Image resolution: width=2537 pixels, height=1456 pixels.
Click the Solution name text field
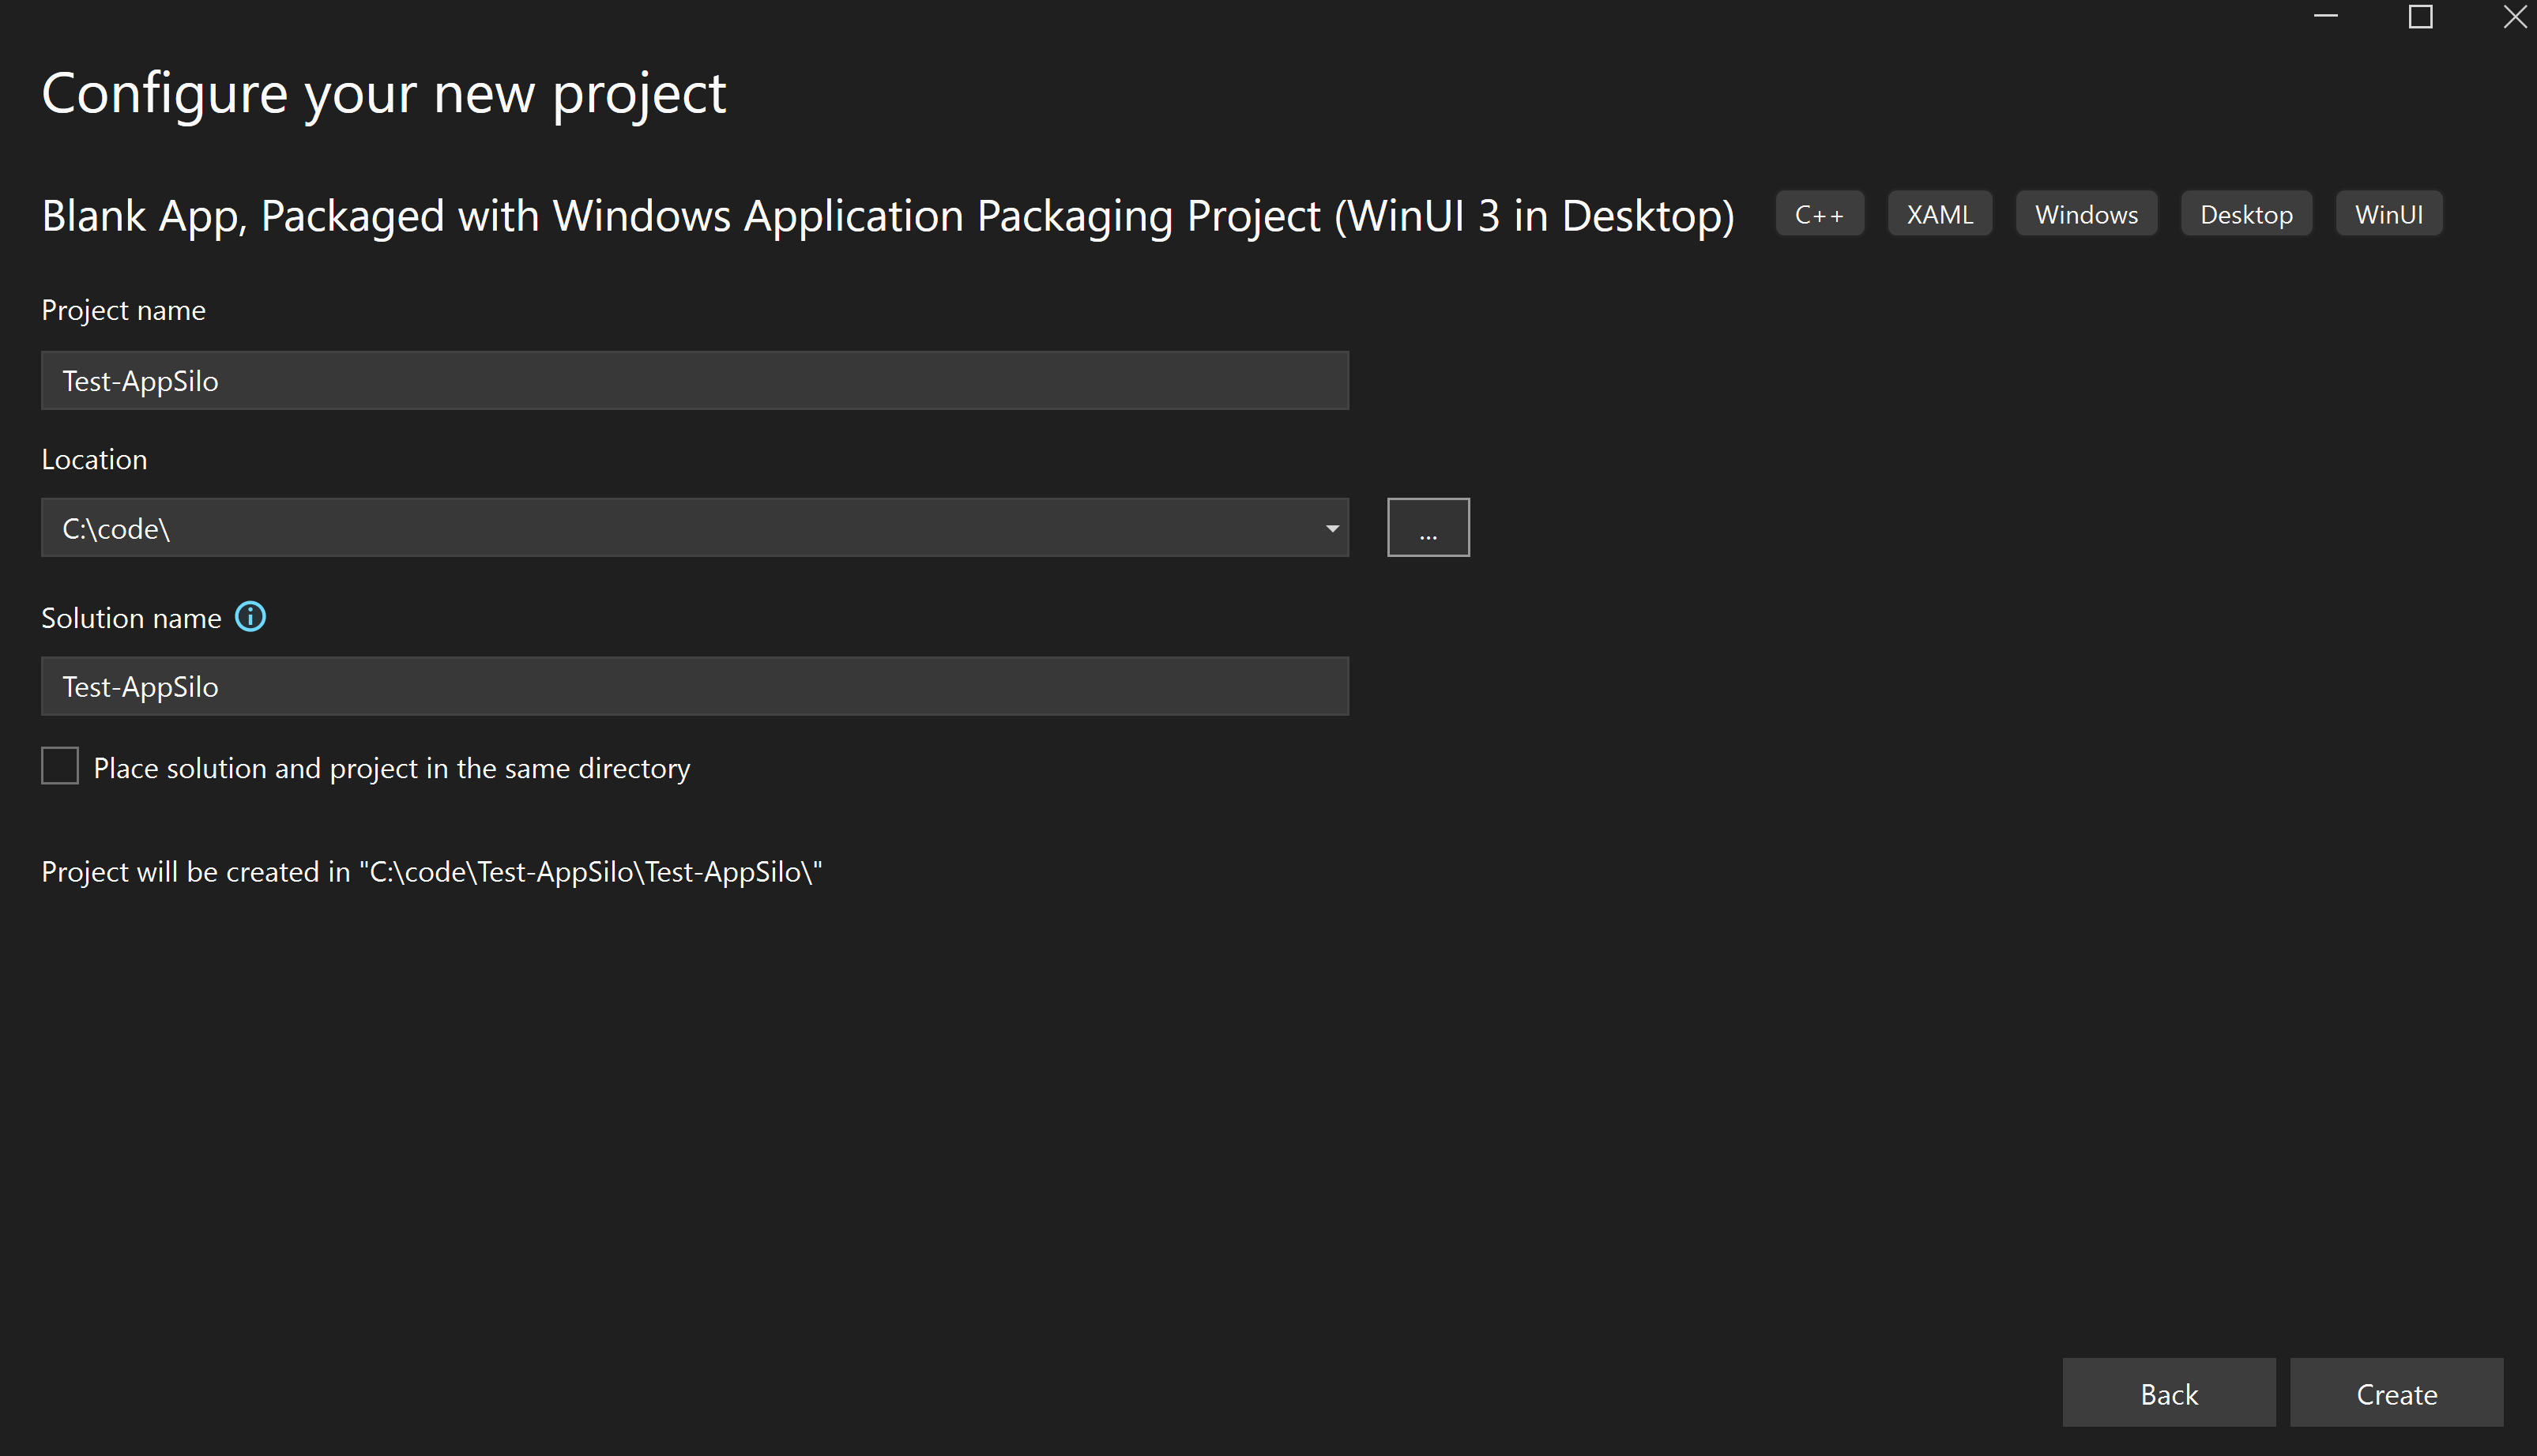695,684
